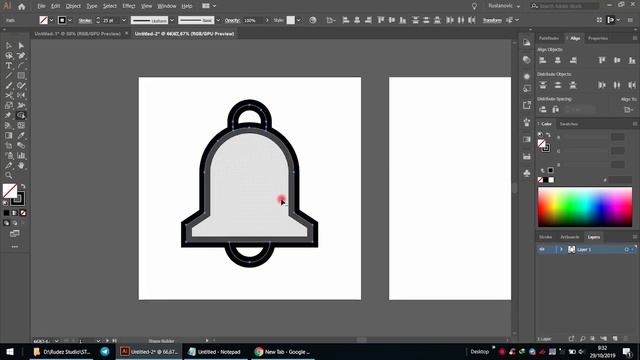This screenshot has width=640, height=360.
Task: Select the Paintbrush tool
Action: [9, 86]
